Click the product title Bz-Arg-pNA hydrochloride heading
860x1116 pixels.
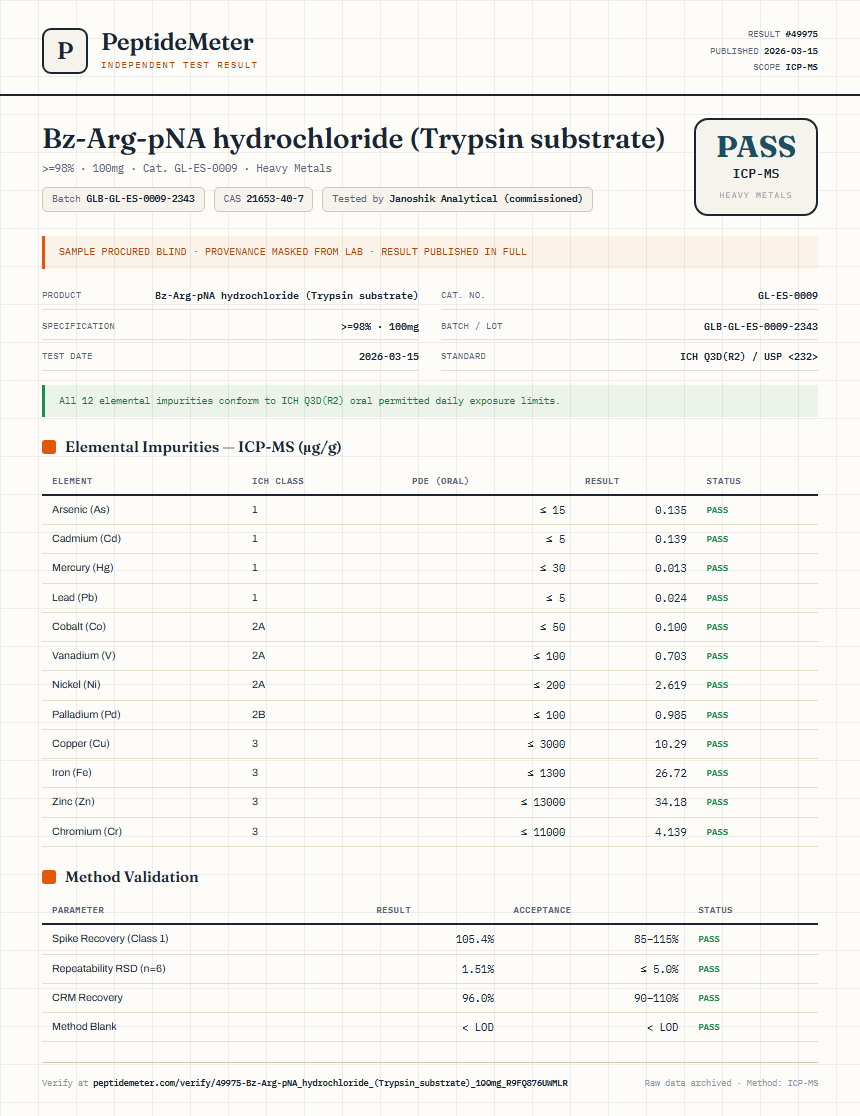coord(354,138)
